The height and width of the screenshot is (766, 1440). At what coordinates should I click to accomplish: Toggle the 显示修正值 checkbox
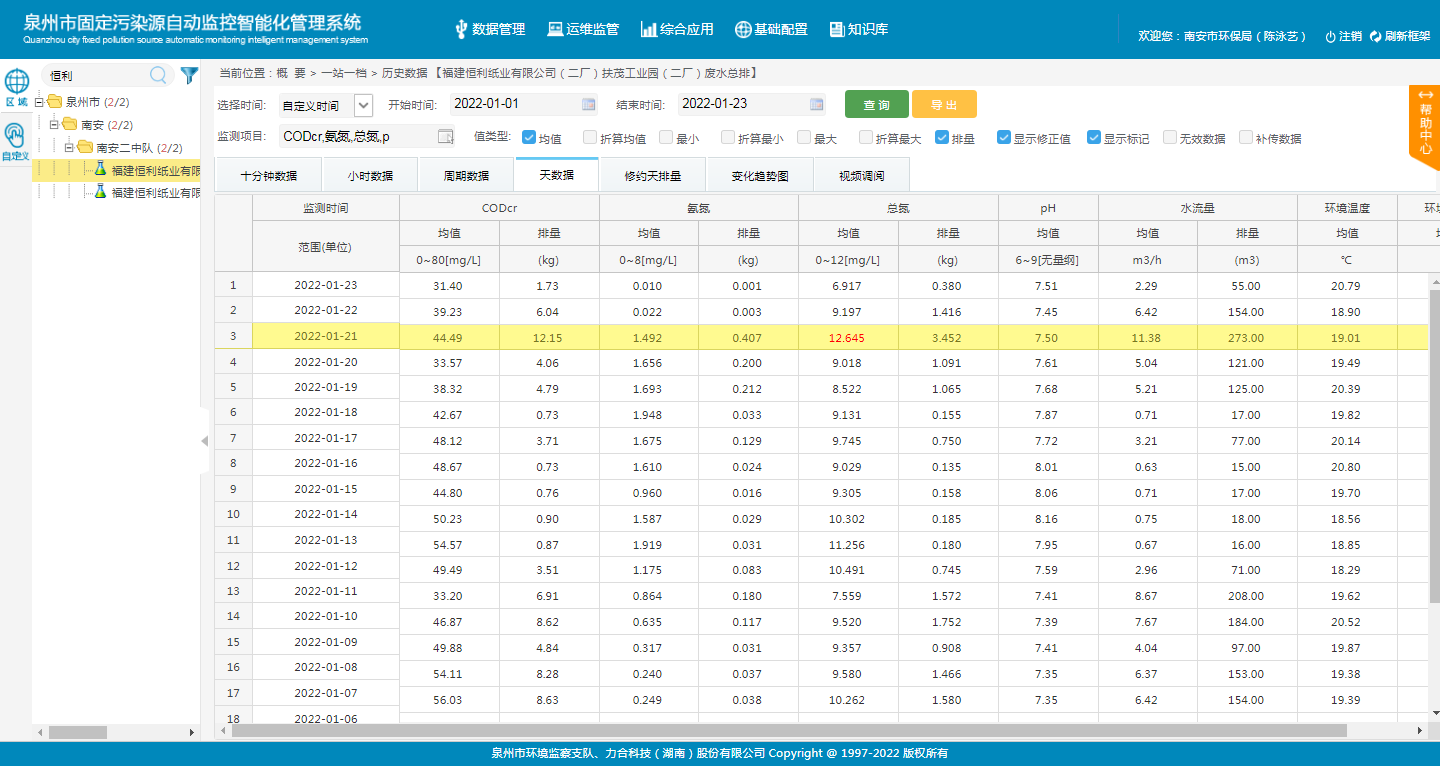1004,138
